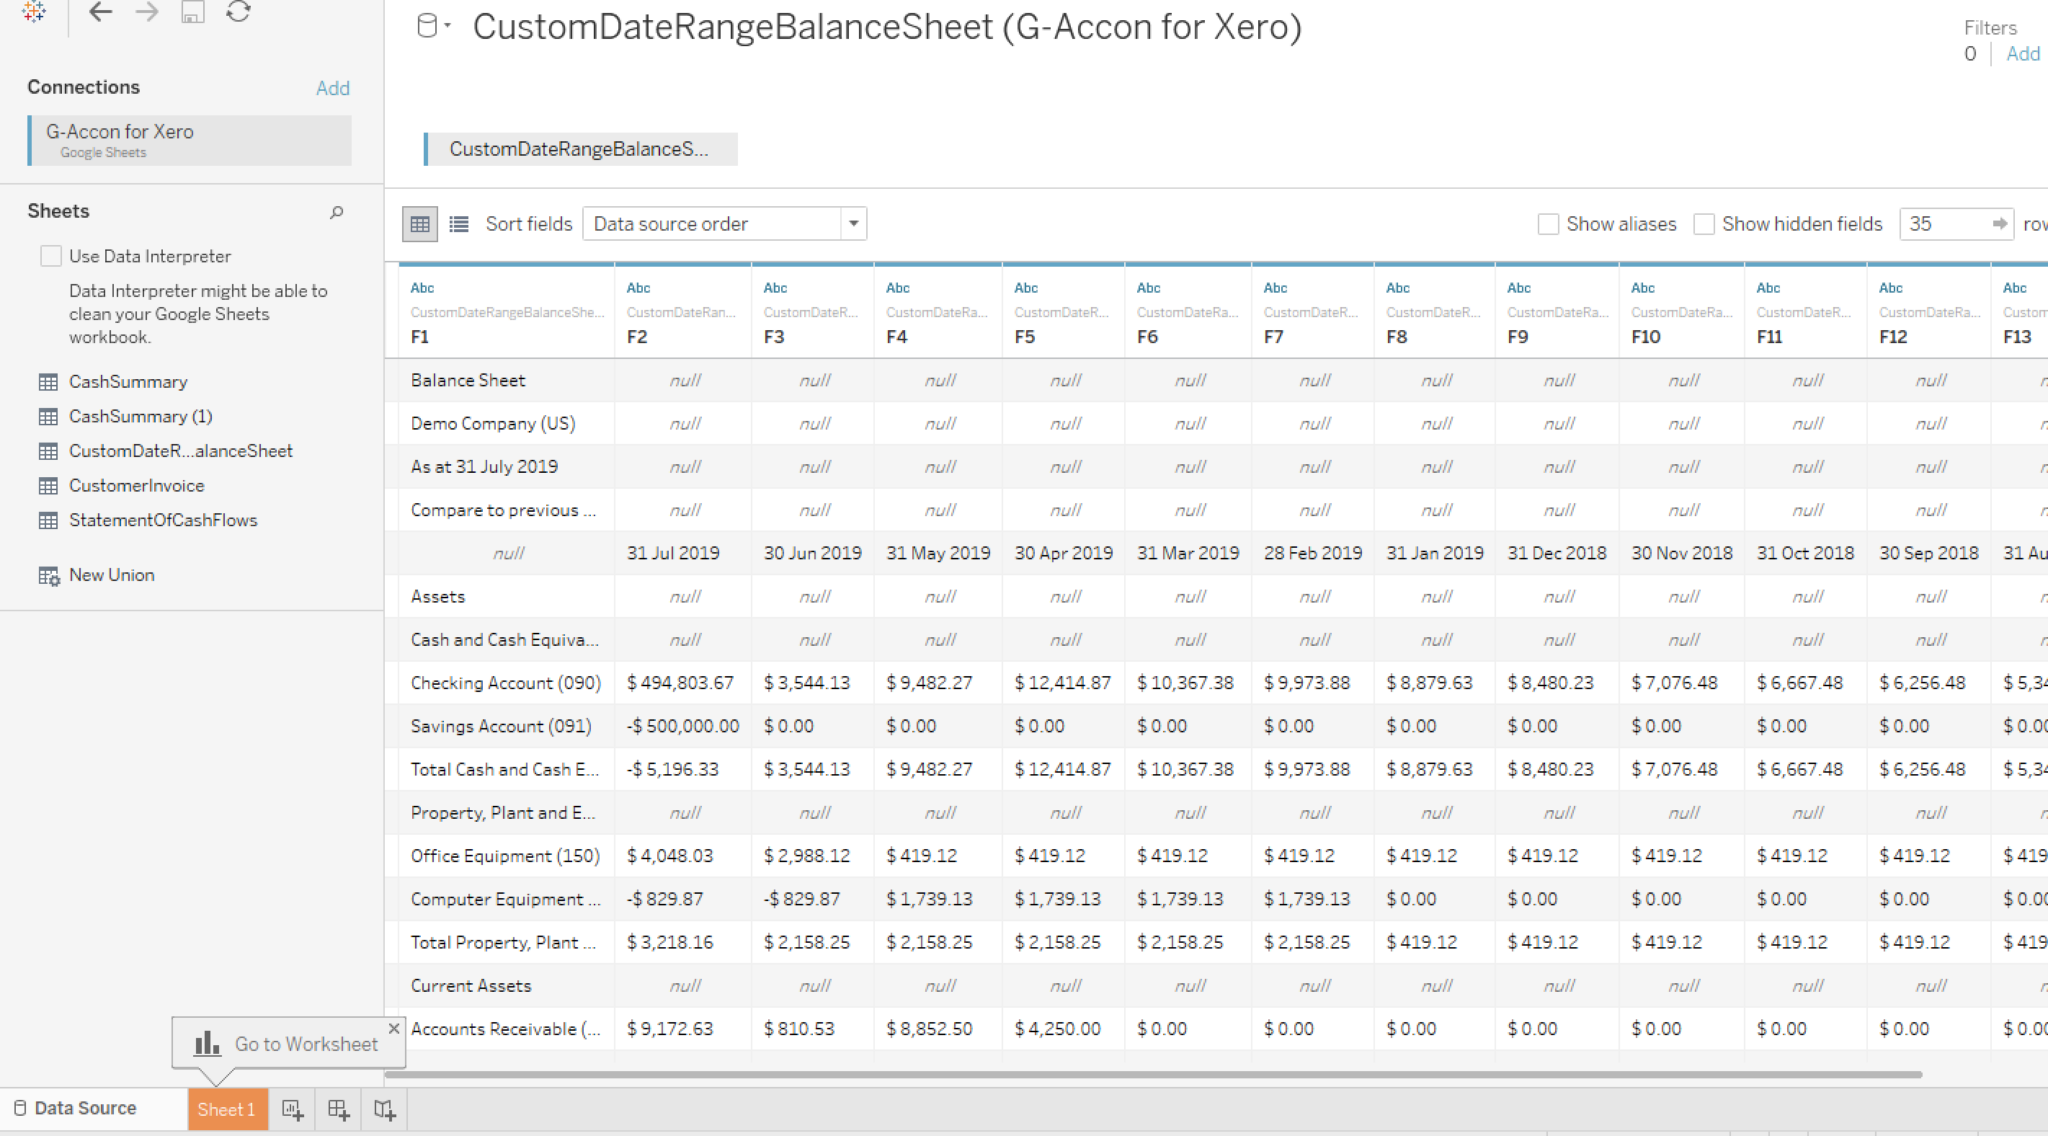Viewport: 2048px width, 1136px height.
Task: Click the F3 column header
Action: (x=812, y=312)
